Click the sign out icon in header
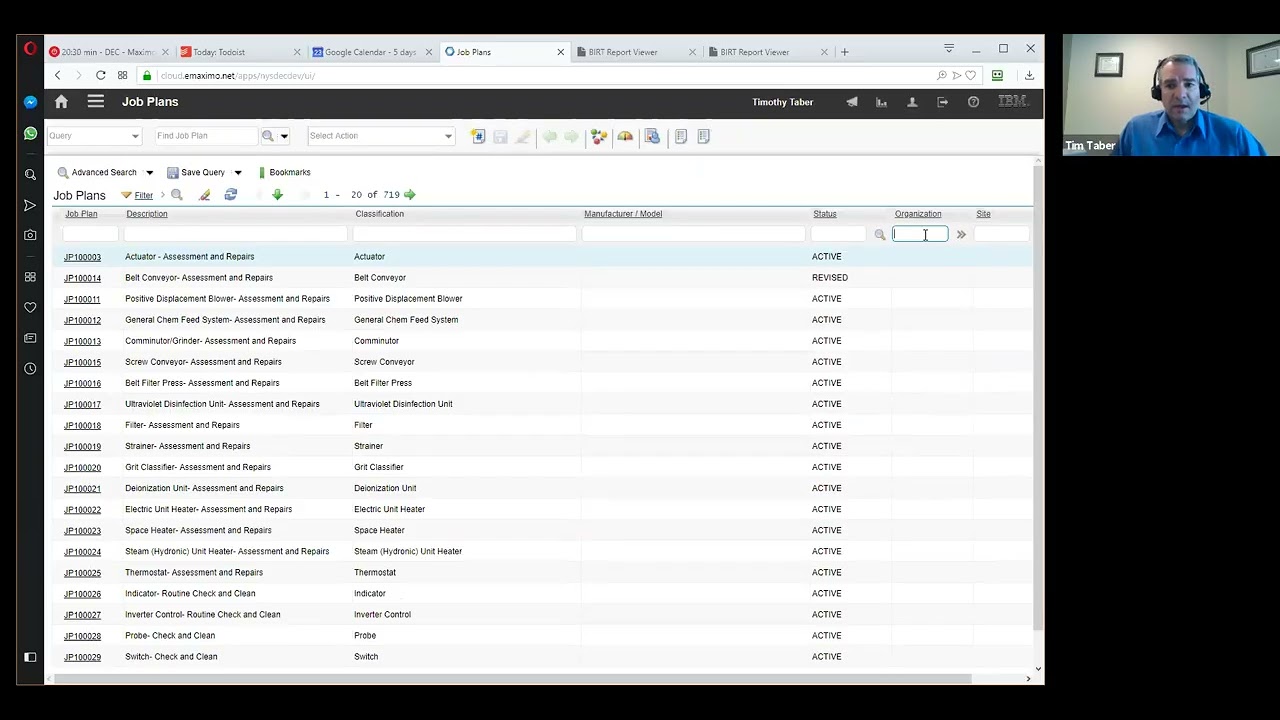This screenshot has height=720, width=1280. pos(942,102)
